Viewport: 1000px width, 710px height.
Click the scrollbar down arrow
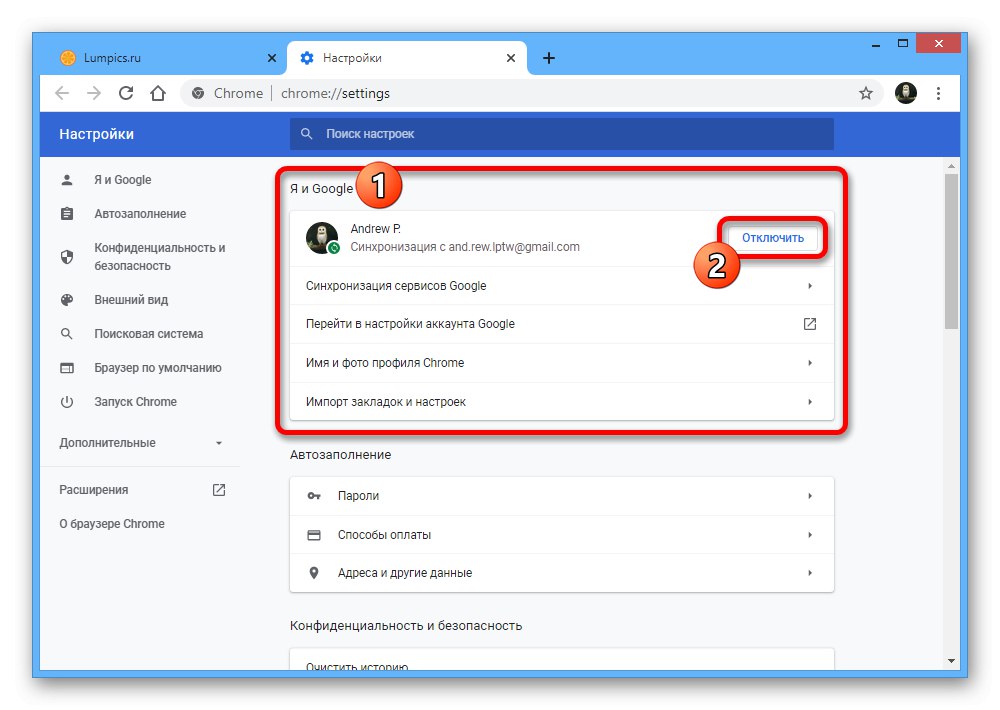pos(951,661)
